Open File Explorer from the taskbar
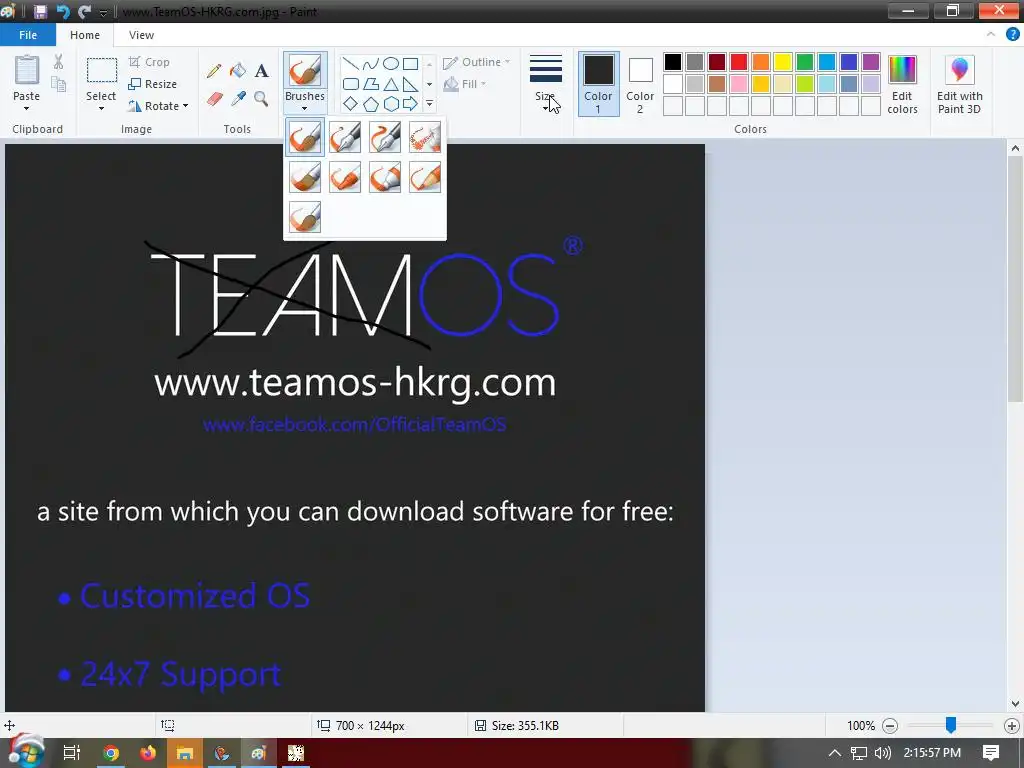This screenshot has width=1024, height=768. (185, 753)
